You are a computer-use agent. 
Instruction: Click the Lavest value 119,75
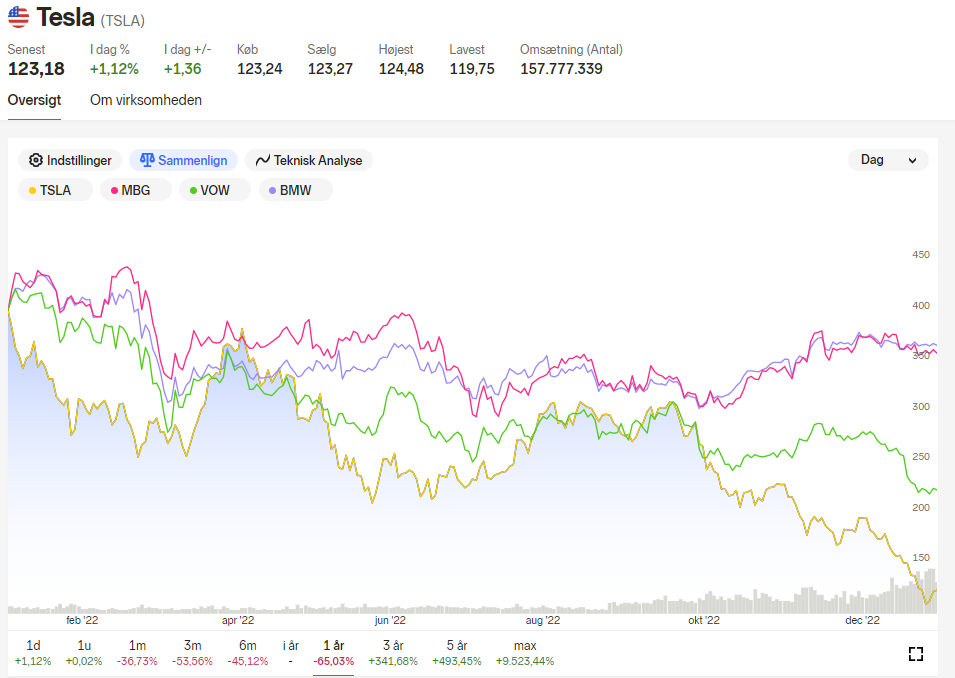(472, 69)
